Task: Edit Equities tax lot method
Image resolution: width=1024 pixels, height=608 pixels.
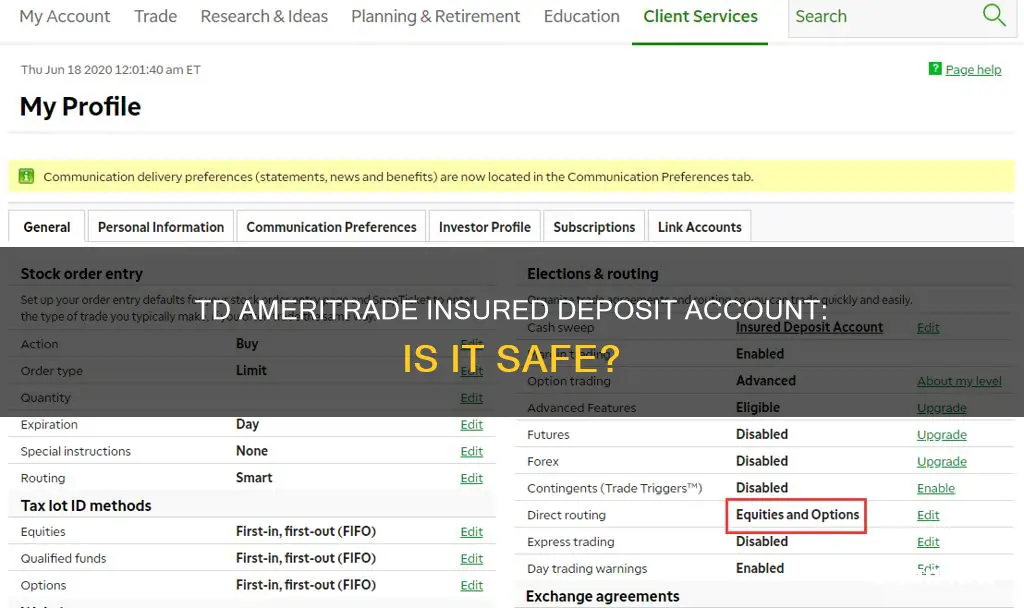Action: pyautogui.click(x=472, y=532)
